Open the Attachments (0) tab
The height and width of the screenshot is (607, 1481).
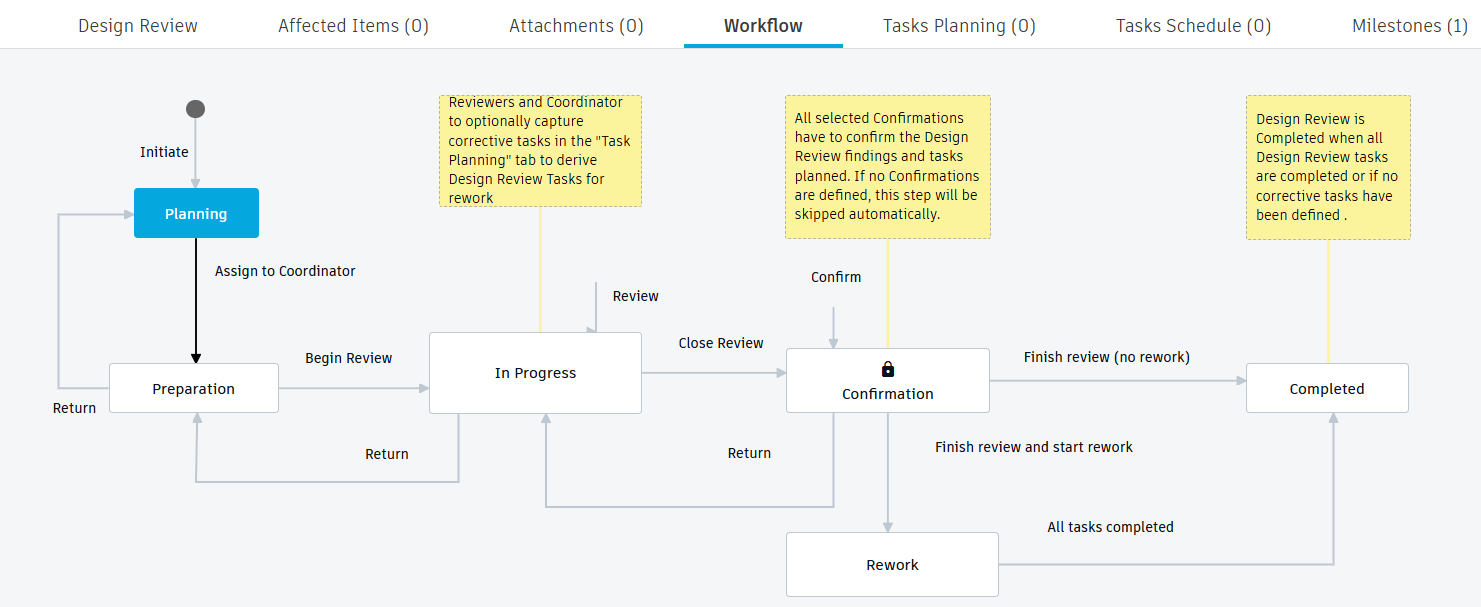point(576,25)
